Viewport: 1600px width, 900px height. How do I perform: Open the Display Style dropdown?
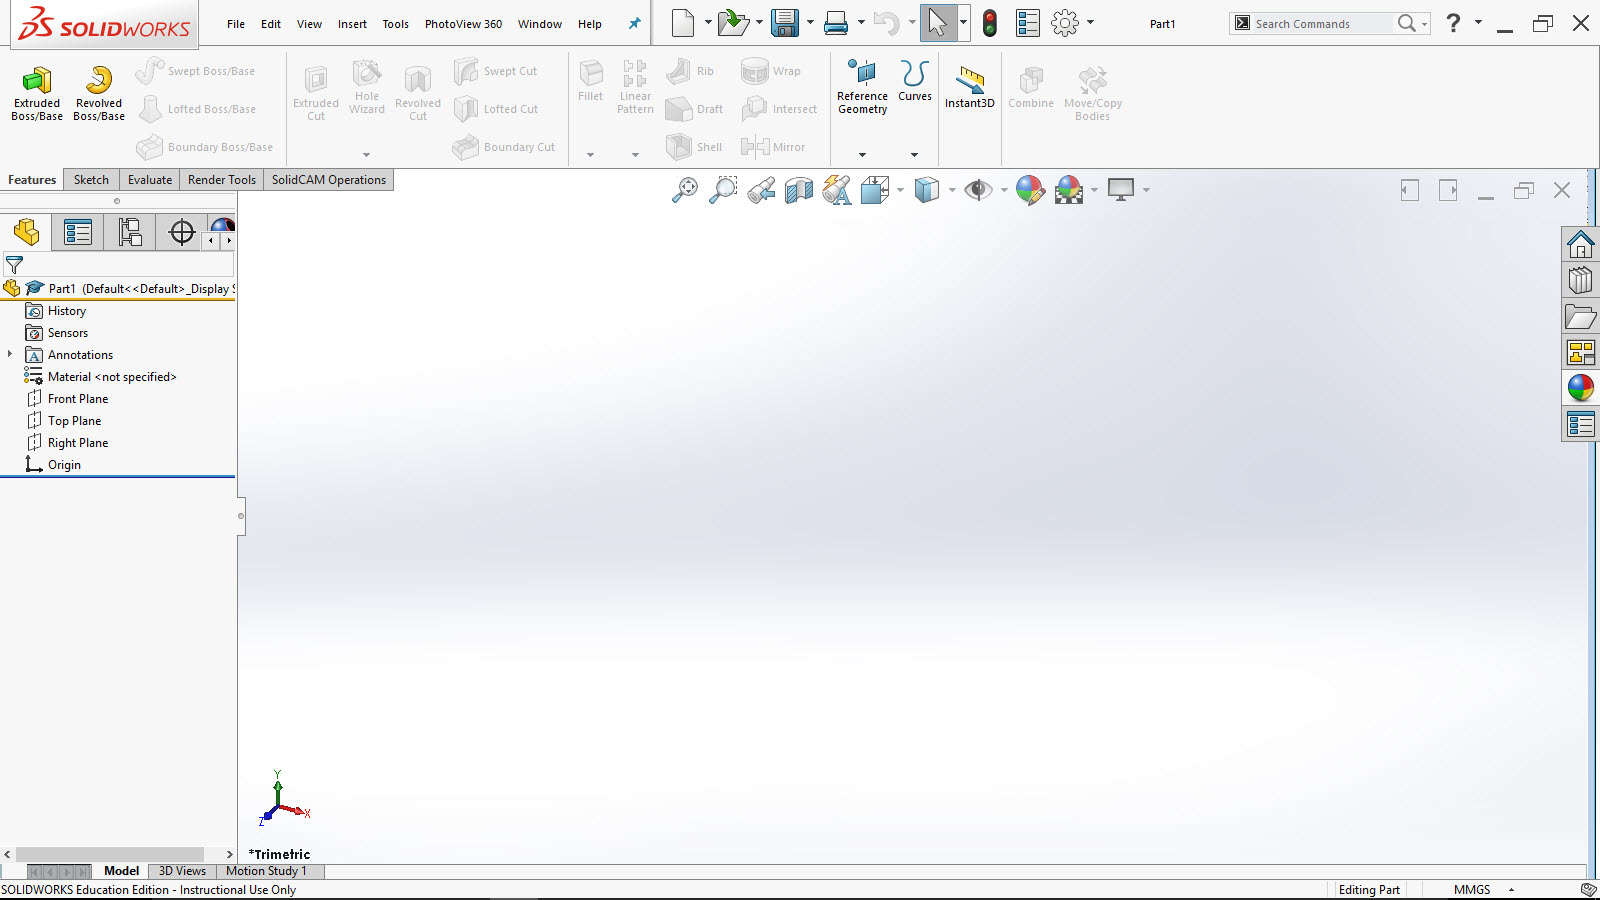[949, 190]
